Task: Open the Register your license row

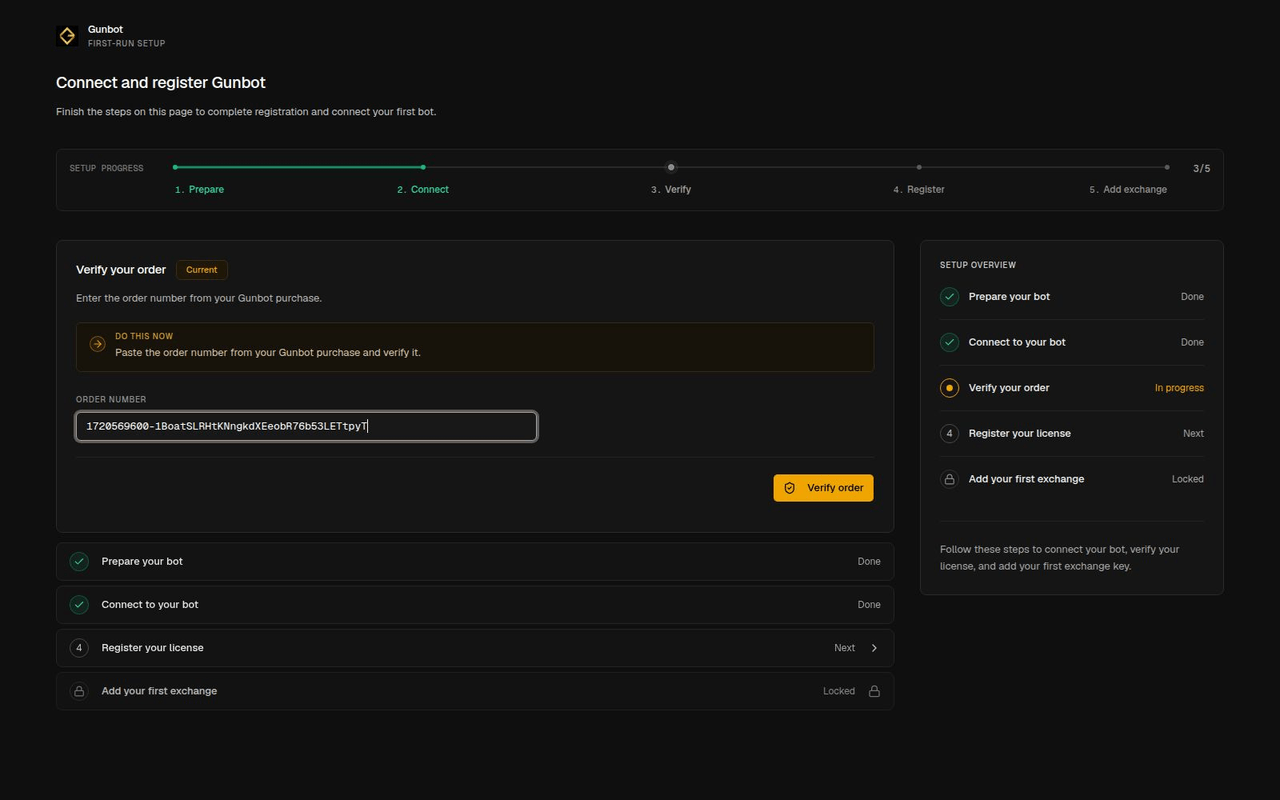Action: click(475, 648)
